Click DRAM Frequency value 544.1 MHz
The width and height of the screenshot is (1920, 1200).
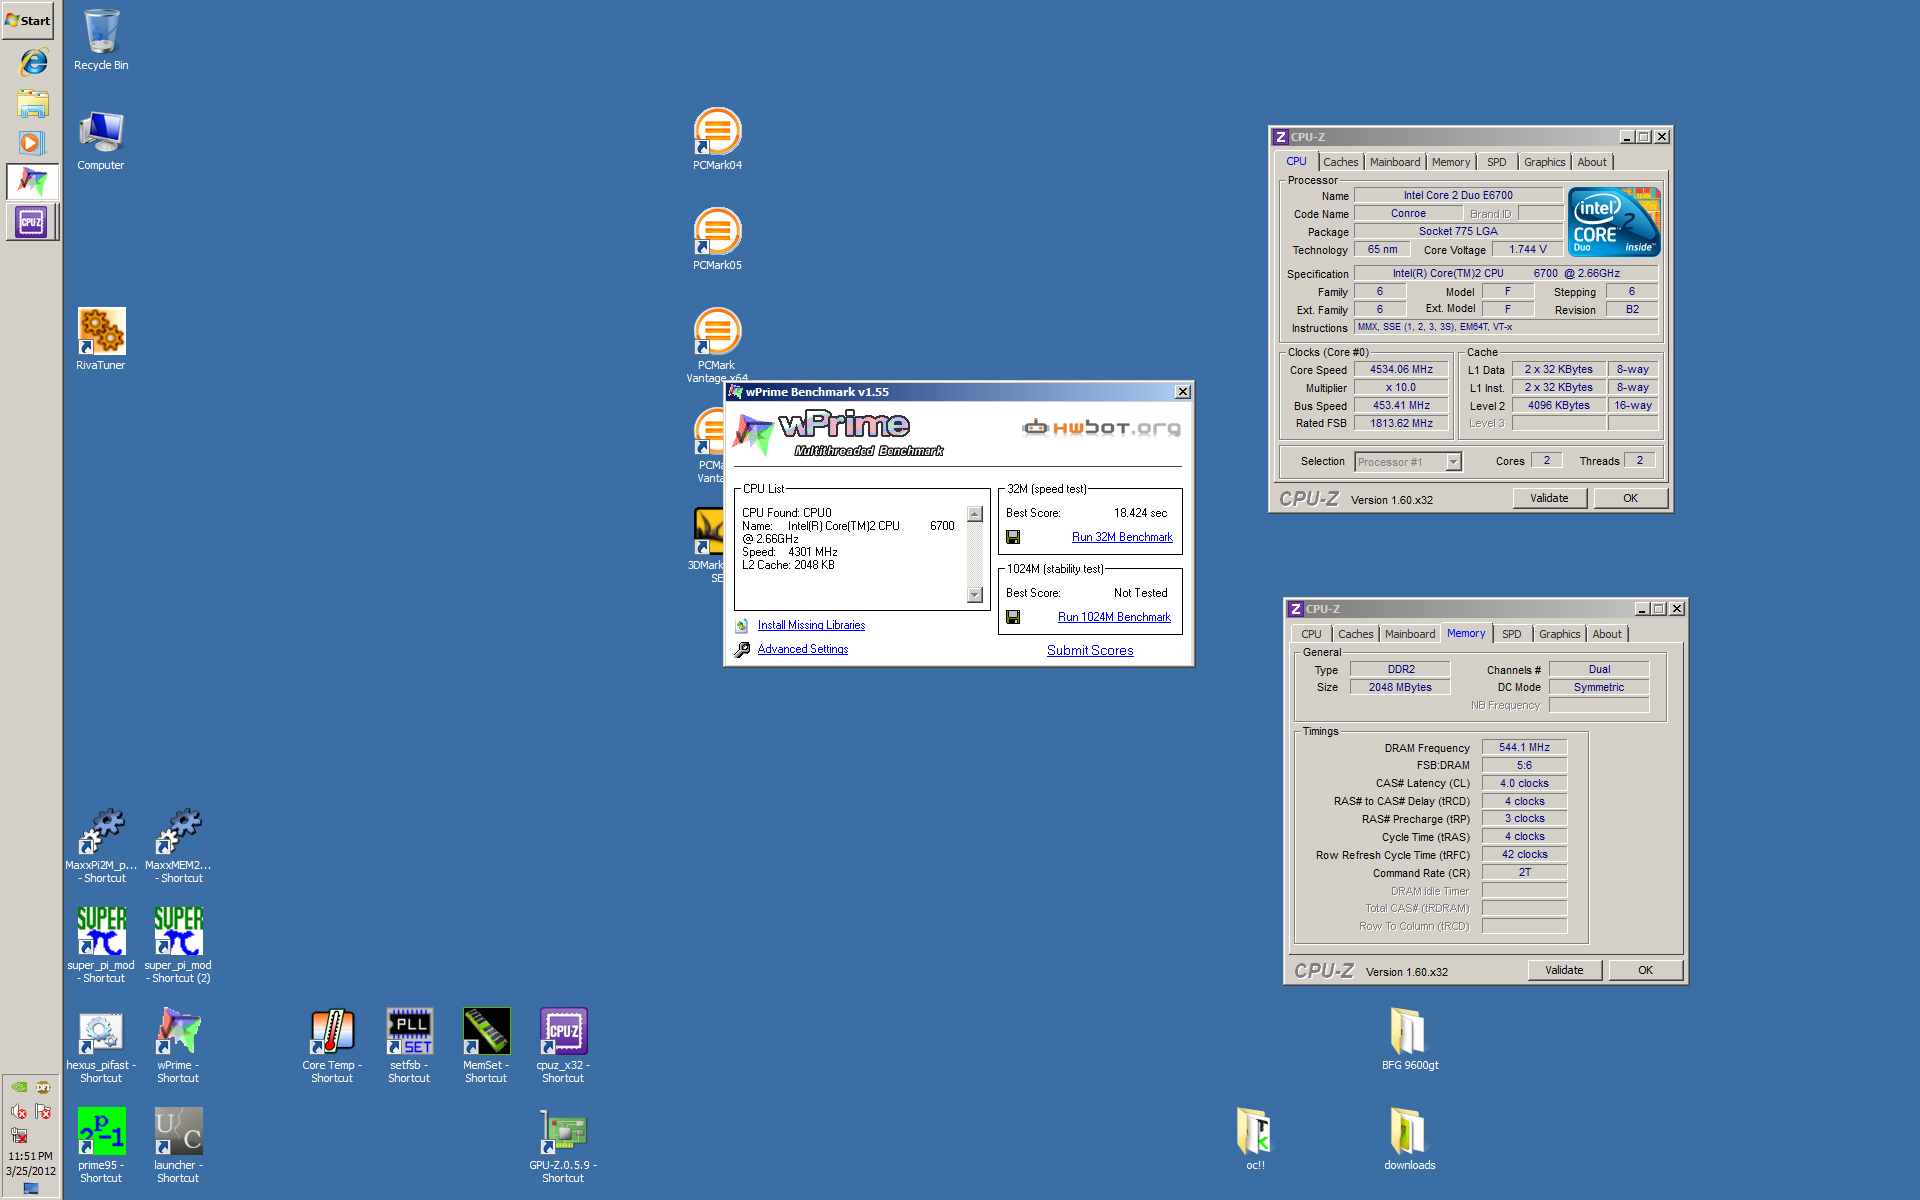point(1524,747)
